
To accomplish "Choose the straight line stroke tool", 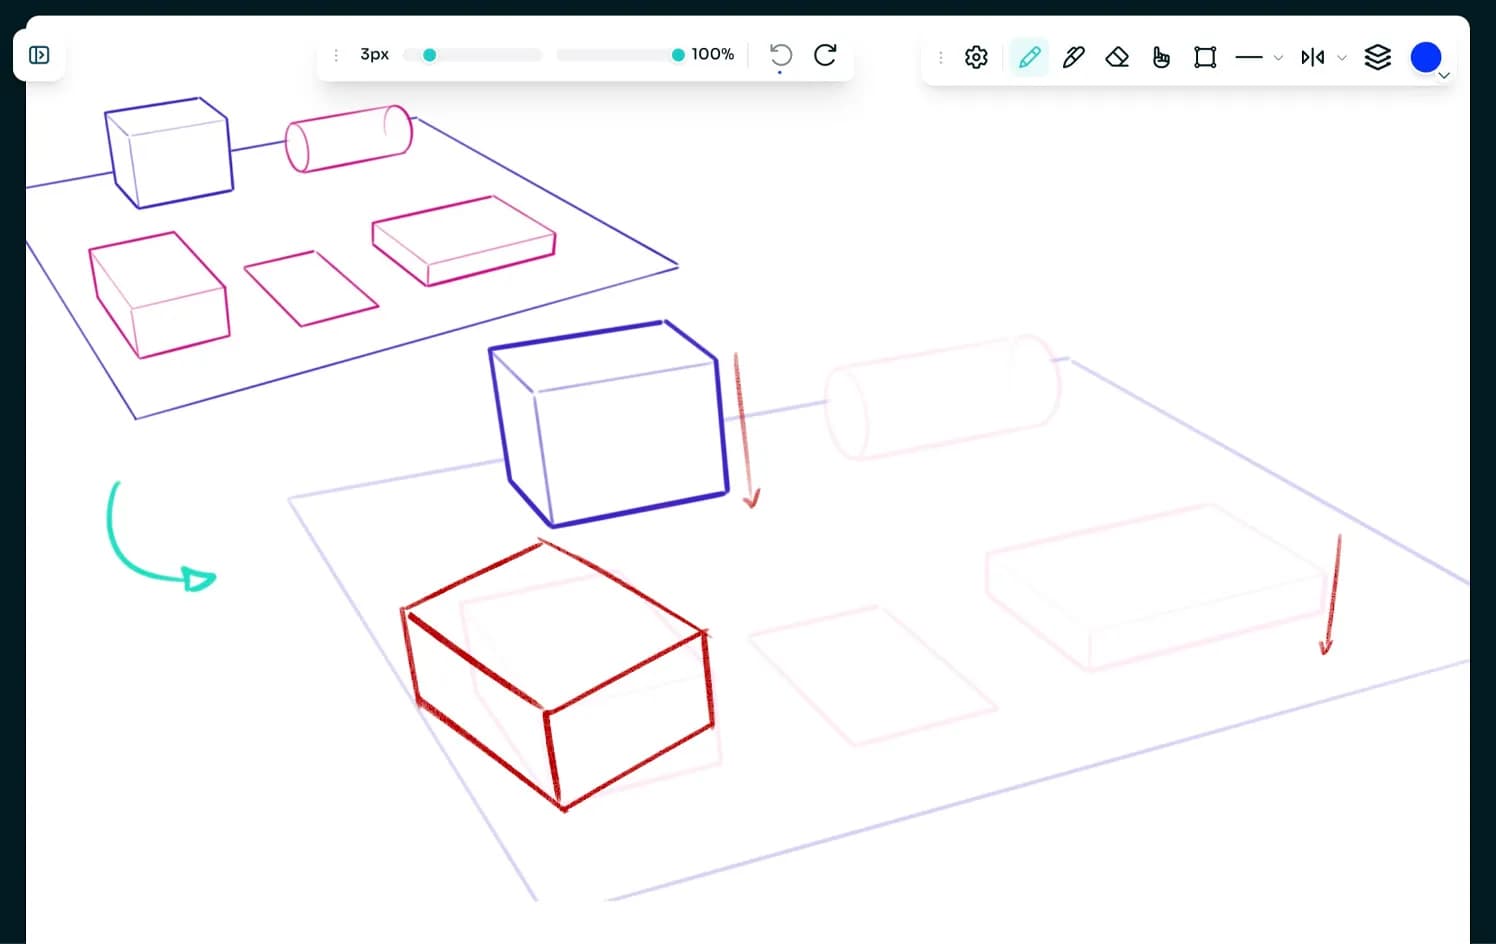I will [x=1249, y=57].
